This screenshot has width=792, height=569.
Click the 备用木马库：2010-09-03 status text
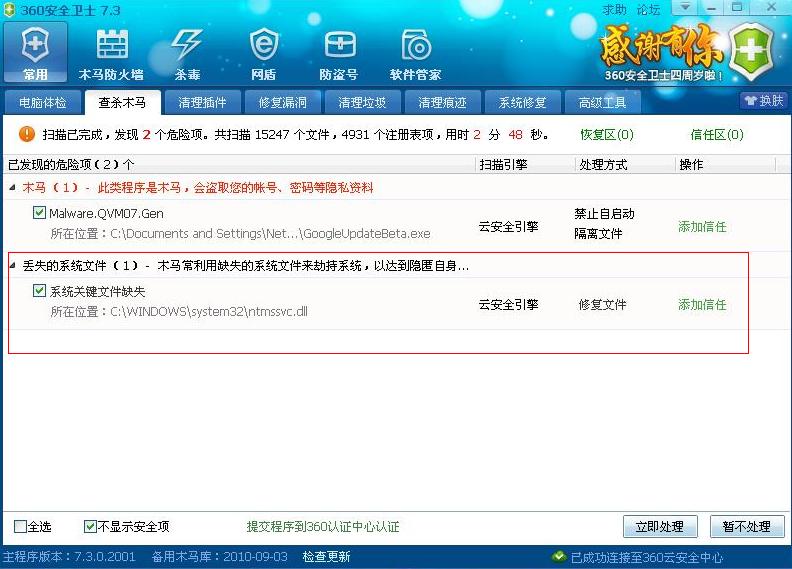coord(220,556)
